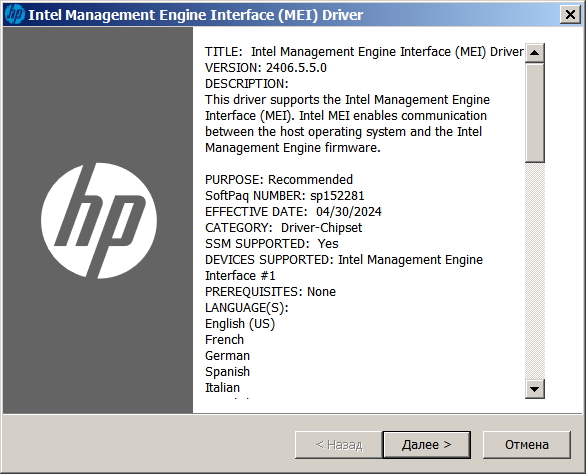586x474 pixels.
Task: Click the Далее > button to continue
Action: click(426, 444)
